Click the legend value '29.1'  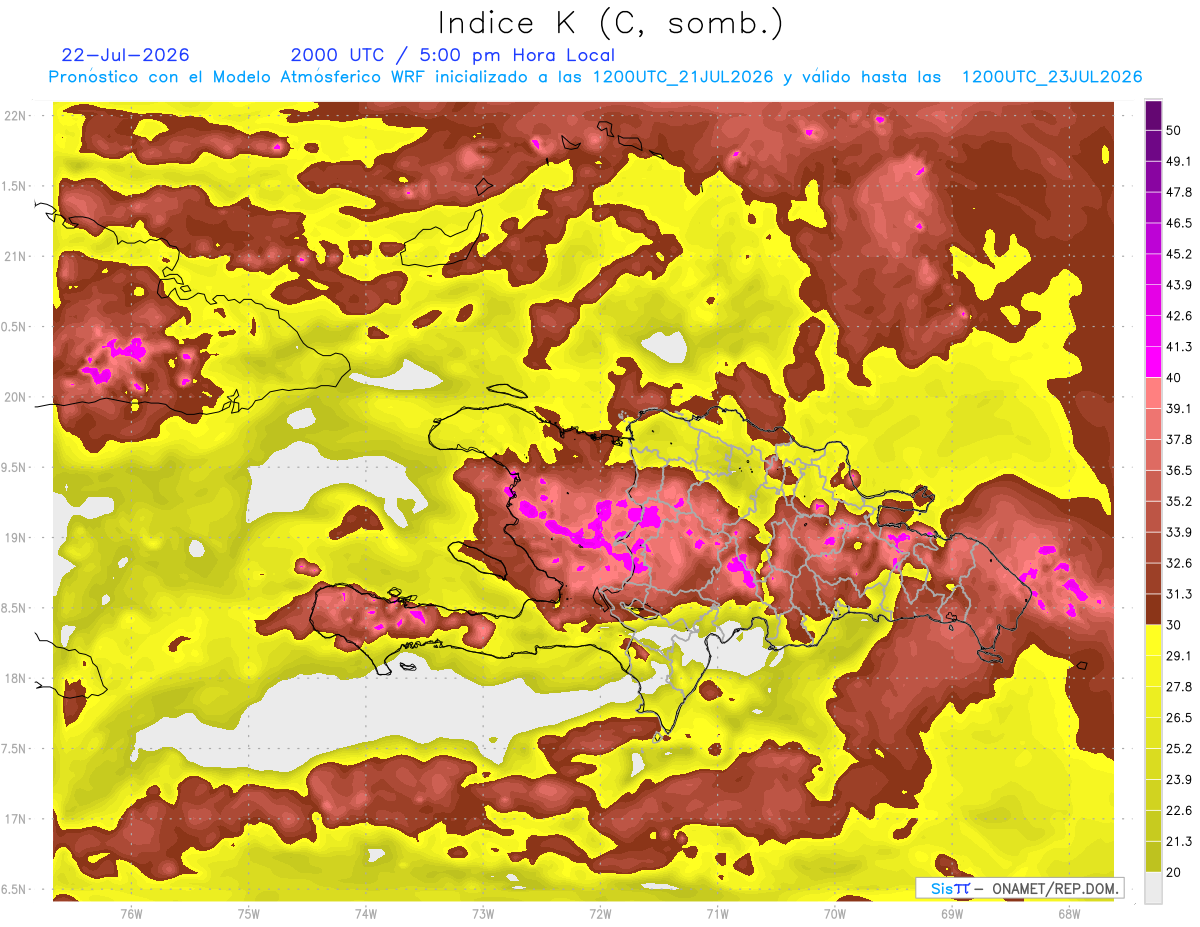pos(1178,655)
